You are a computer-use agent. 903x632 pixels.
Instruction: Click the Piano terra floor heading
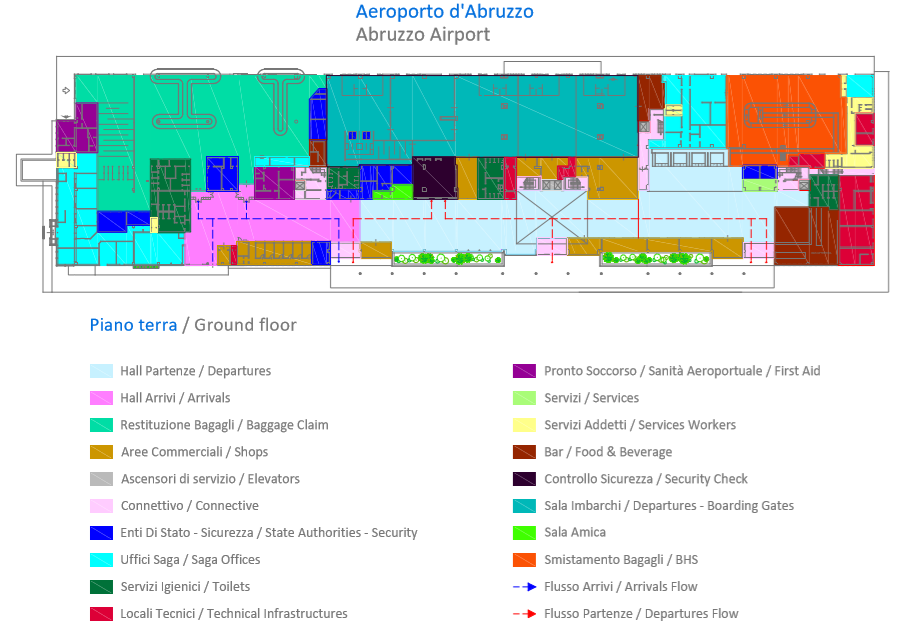[133, 325]
